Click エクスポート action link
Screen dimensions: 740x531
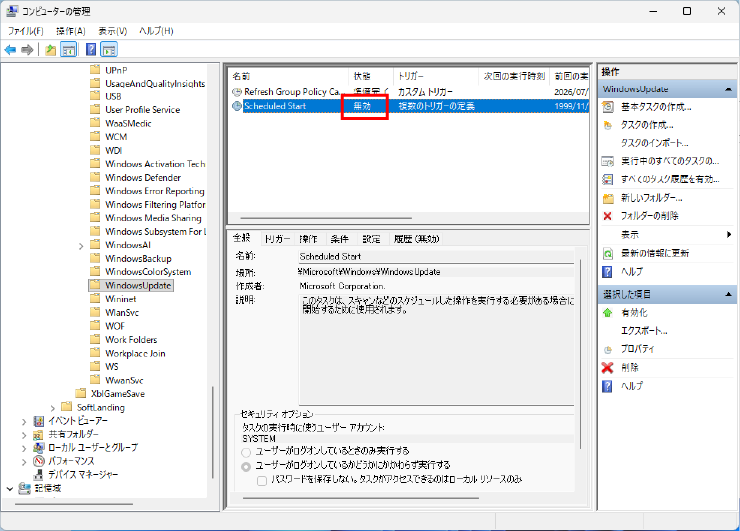coord(644,331)
